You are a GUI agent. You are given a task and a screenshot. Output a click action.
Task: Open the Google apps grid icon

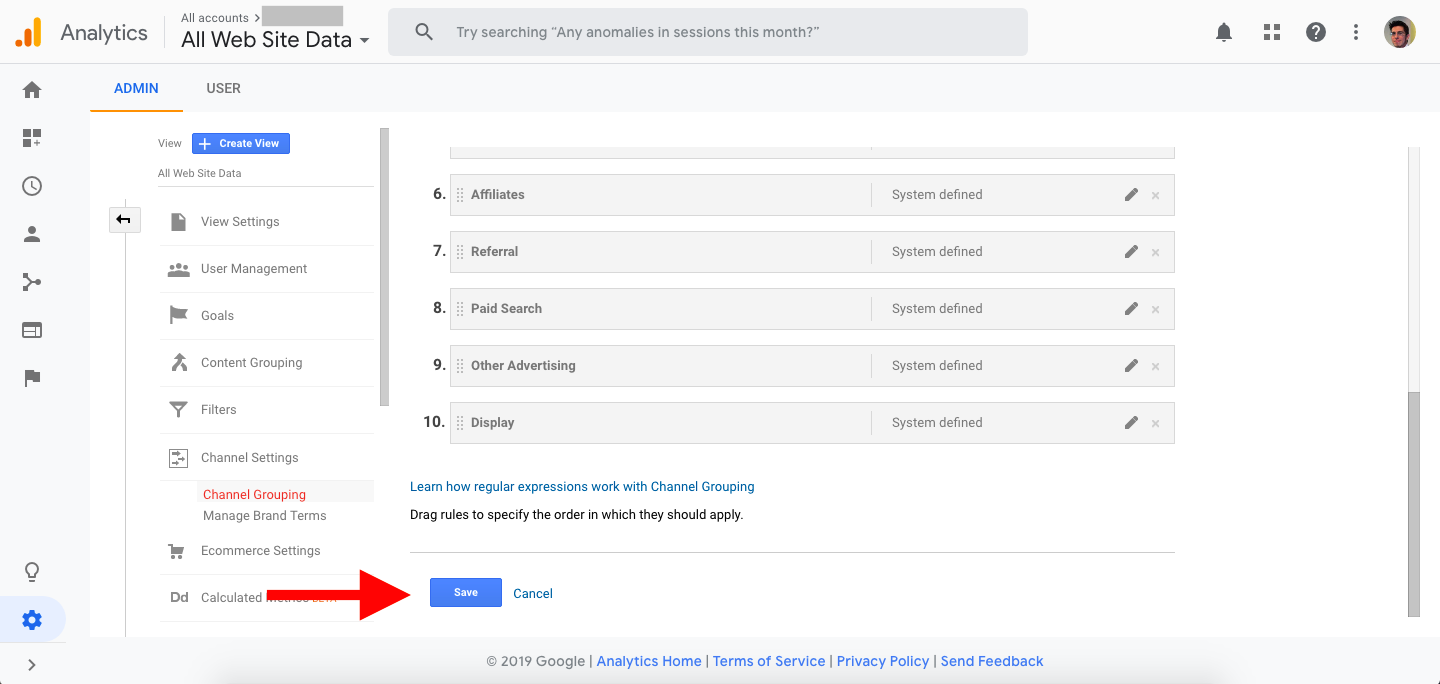click(1271, 31)
